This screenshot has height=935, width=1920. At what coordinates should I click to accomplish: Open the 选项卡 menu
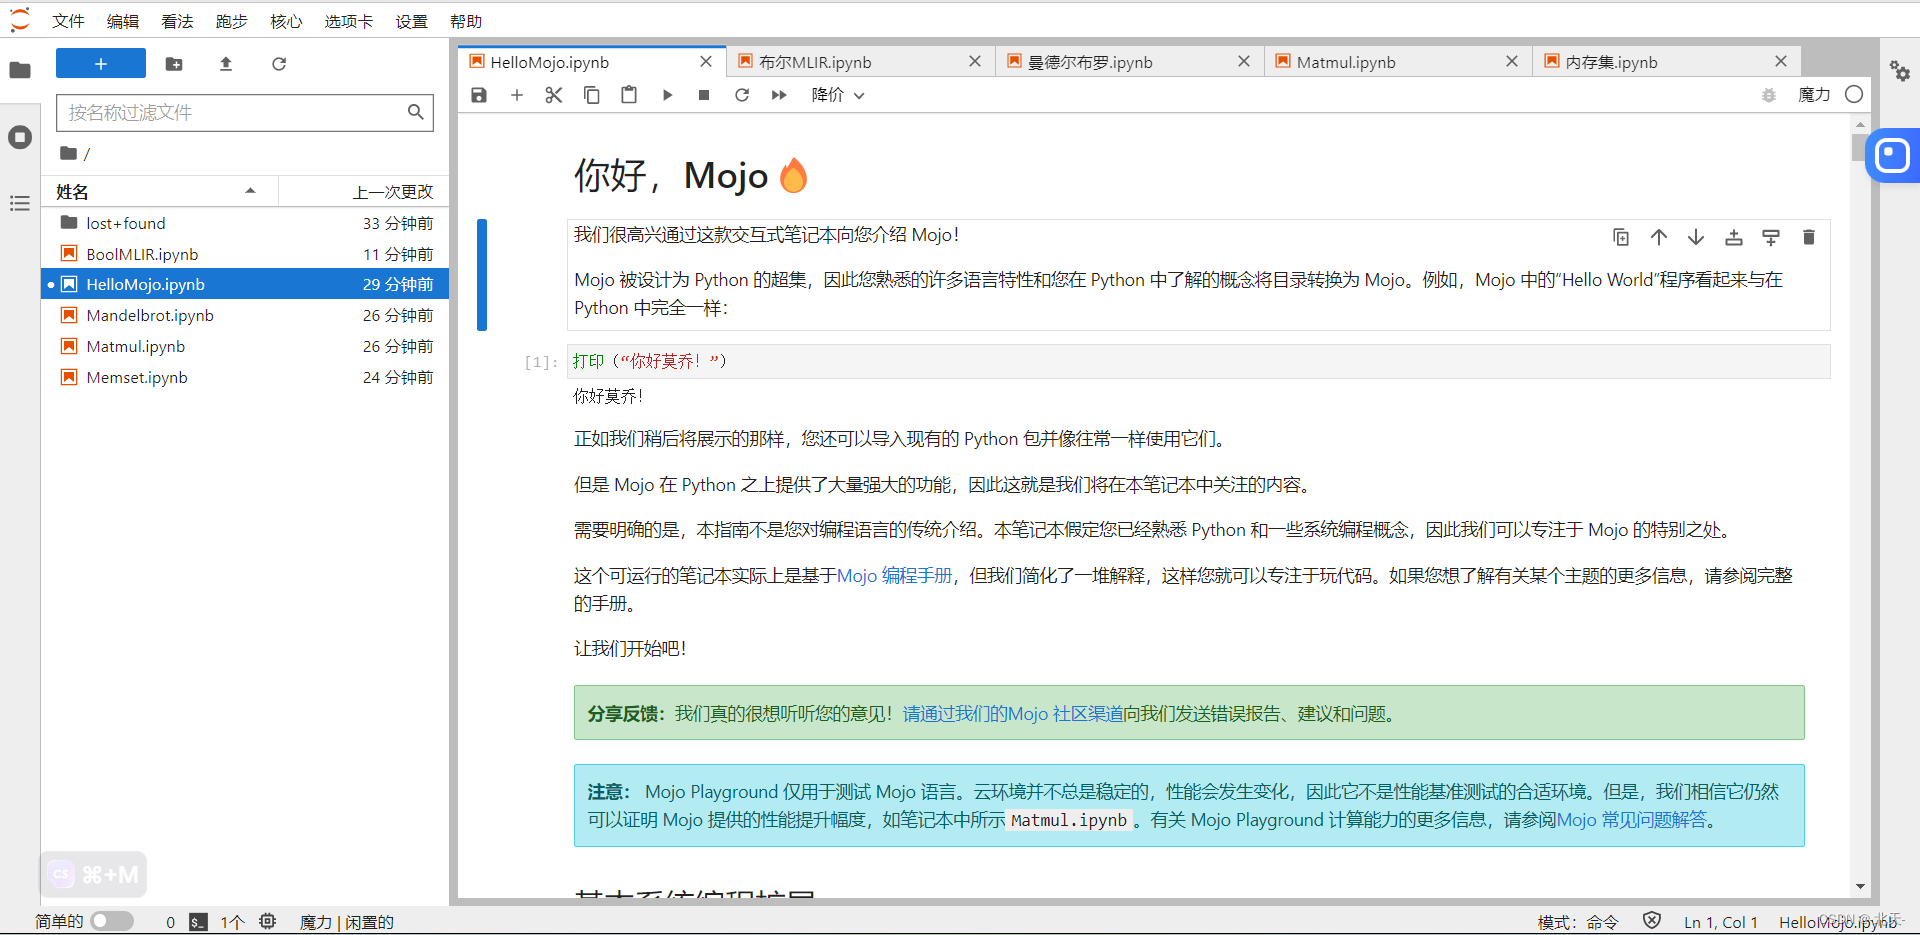(348, 21)
